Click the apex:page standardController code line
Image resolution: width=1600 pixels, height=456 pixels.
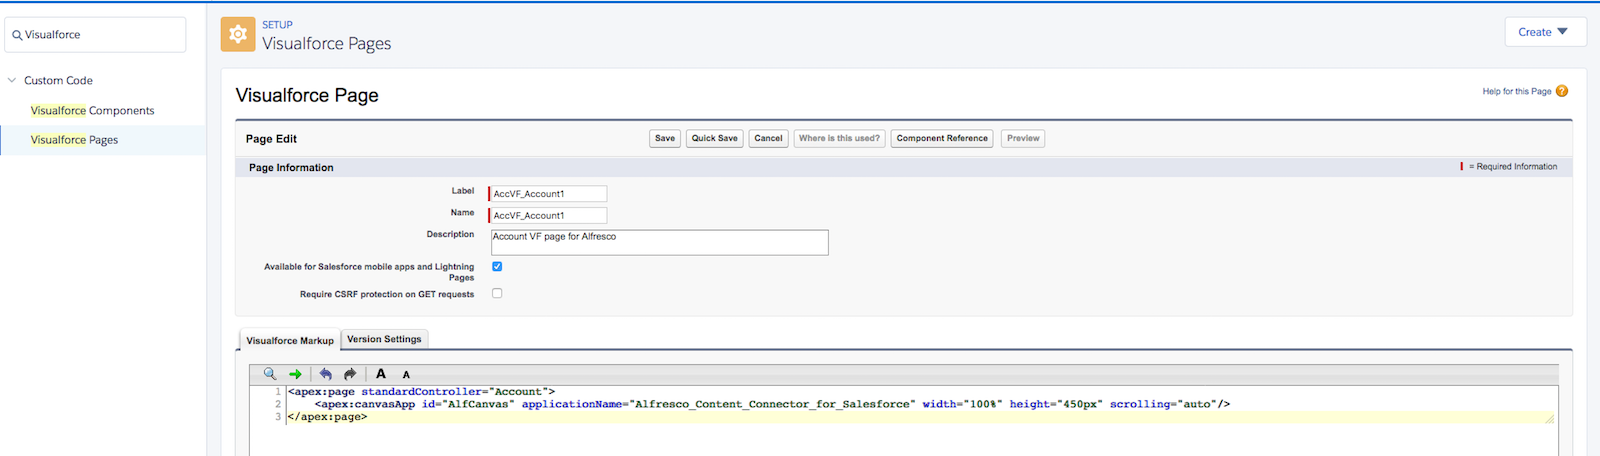(421, 392)
